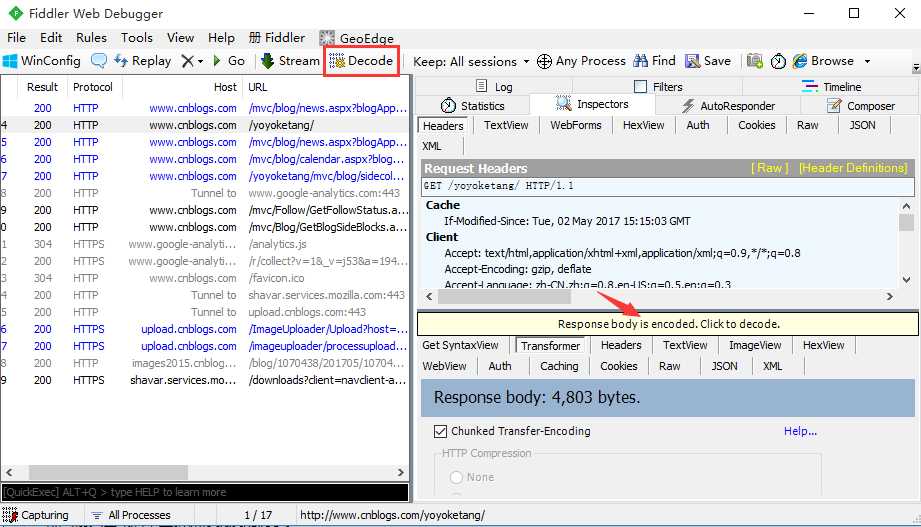The width and height of the screenshot is (921, 527).
Task: Open the View menu
Action: pyautogui.click(x=180, y=38)
